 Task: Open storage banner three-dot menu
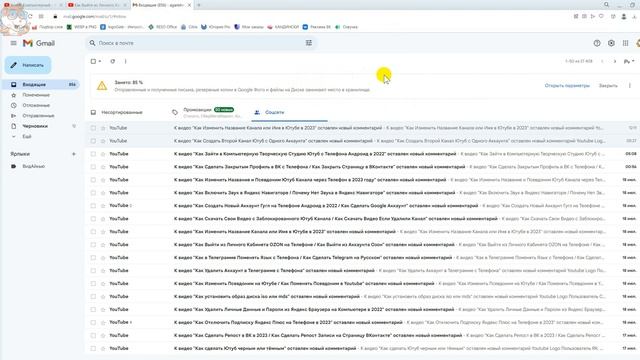click(630, 86)
